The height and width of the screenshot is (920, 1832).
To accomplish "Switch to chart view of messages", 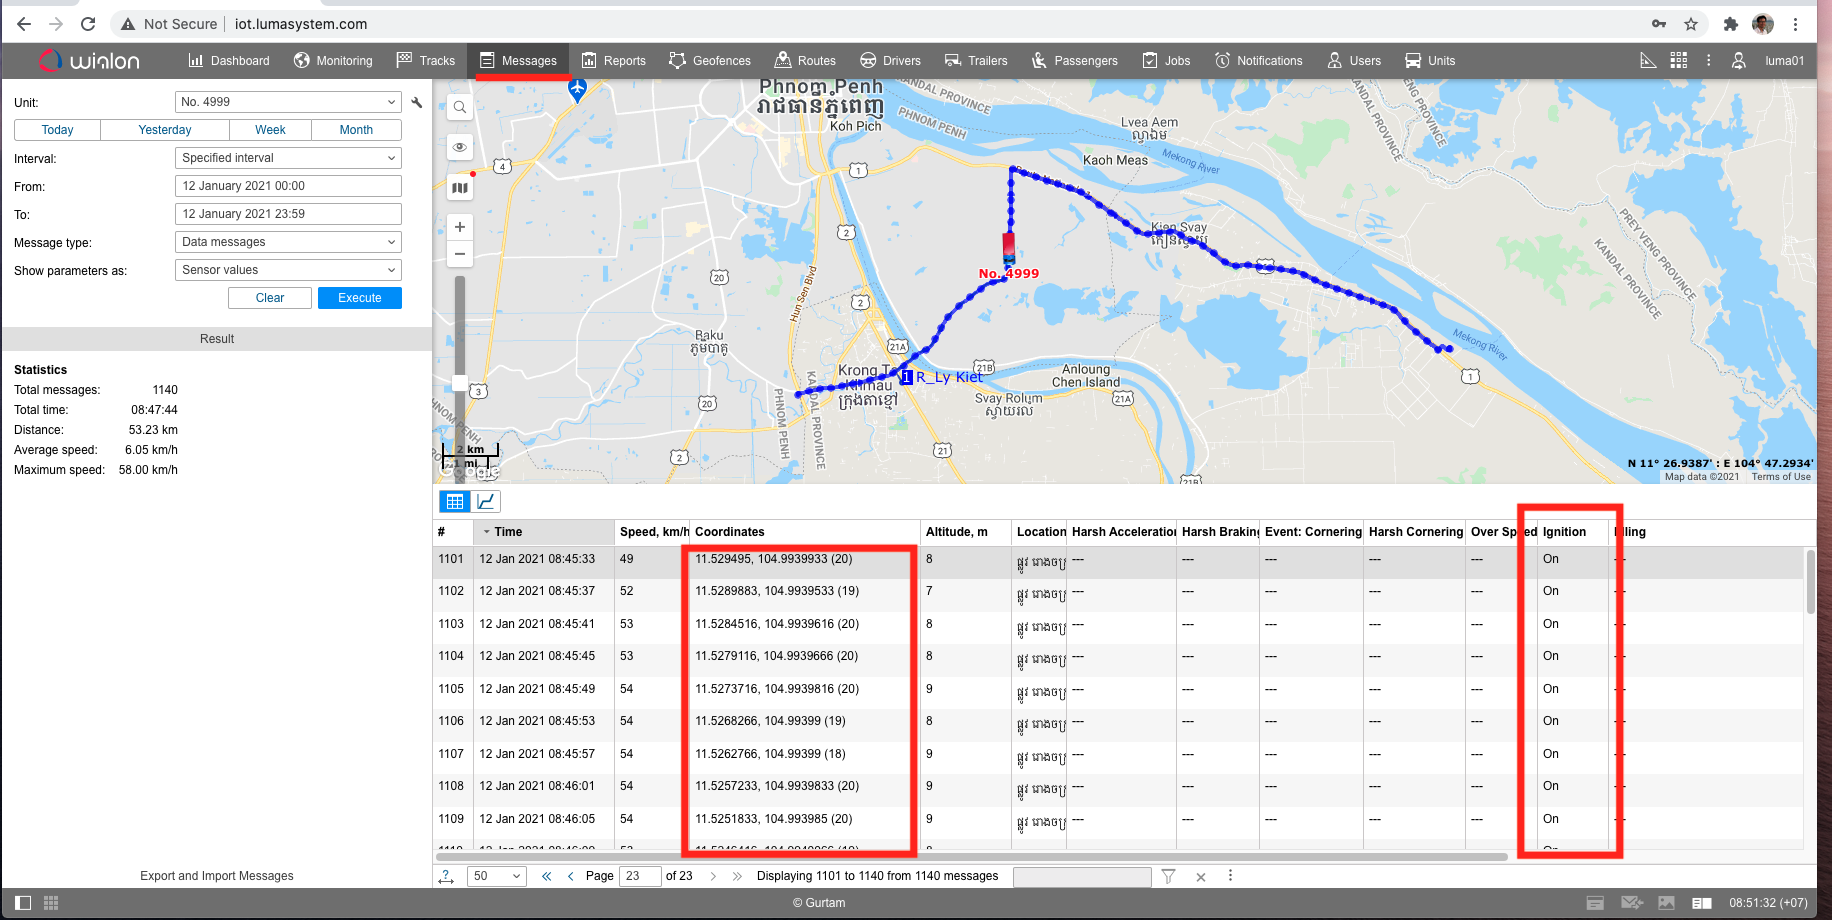I will pos(486,501).
